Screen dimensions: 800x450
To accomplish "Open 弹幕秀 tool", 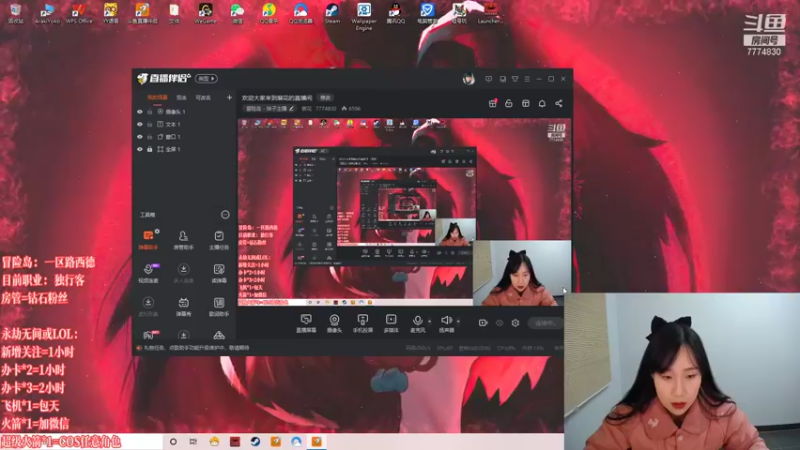I will tap(183, 307).
